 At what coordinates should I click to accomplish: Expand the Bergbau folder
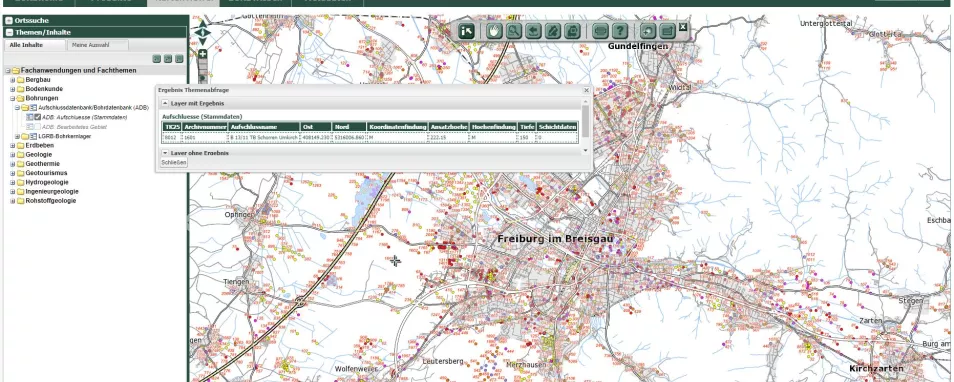(13, 80)
